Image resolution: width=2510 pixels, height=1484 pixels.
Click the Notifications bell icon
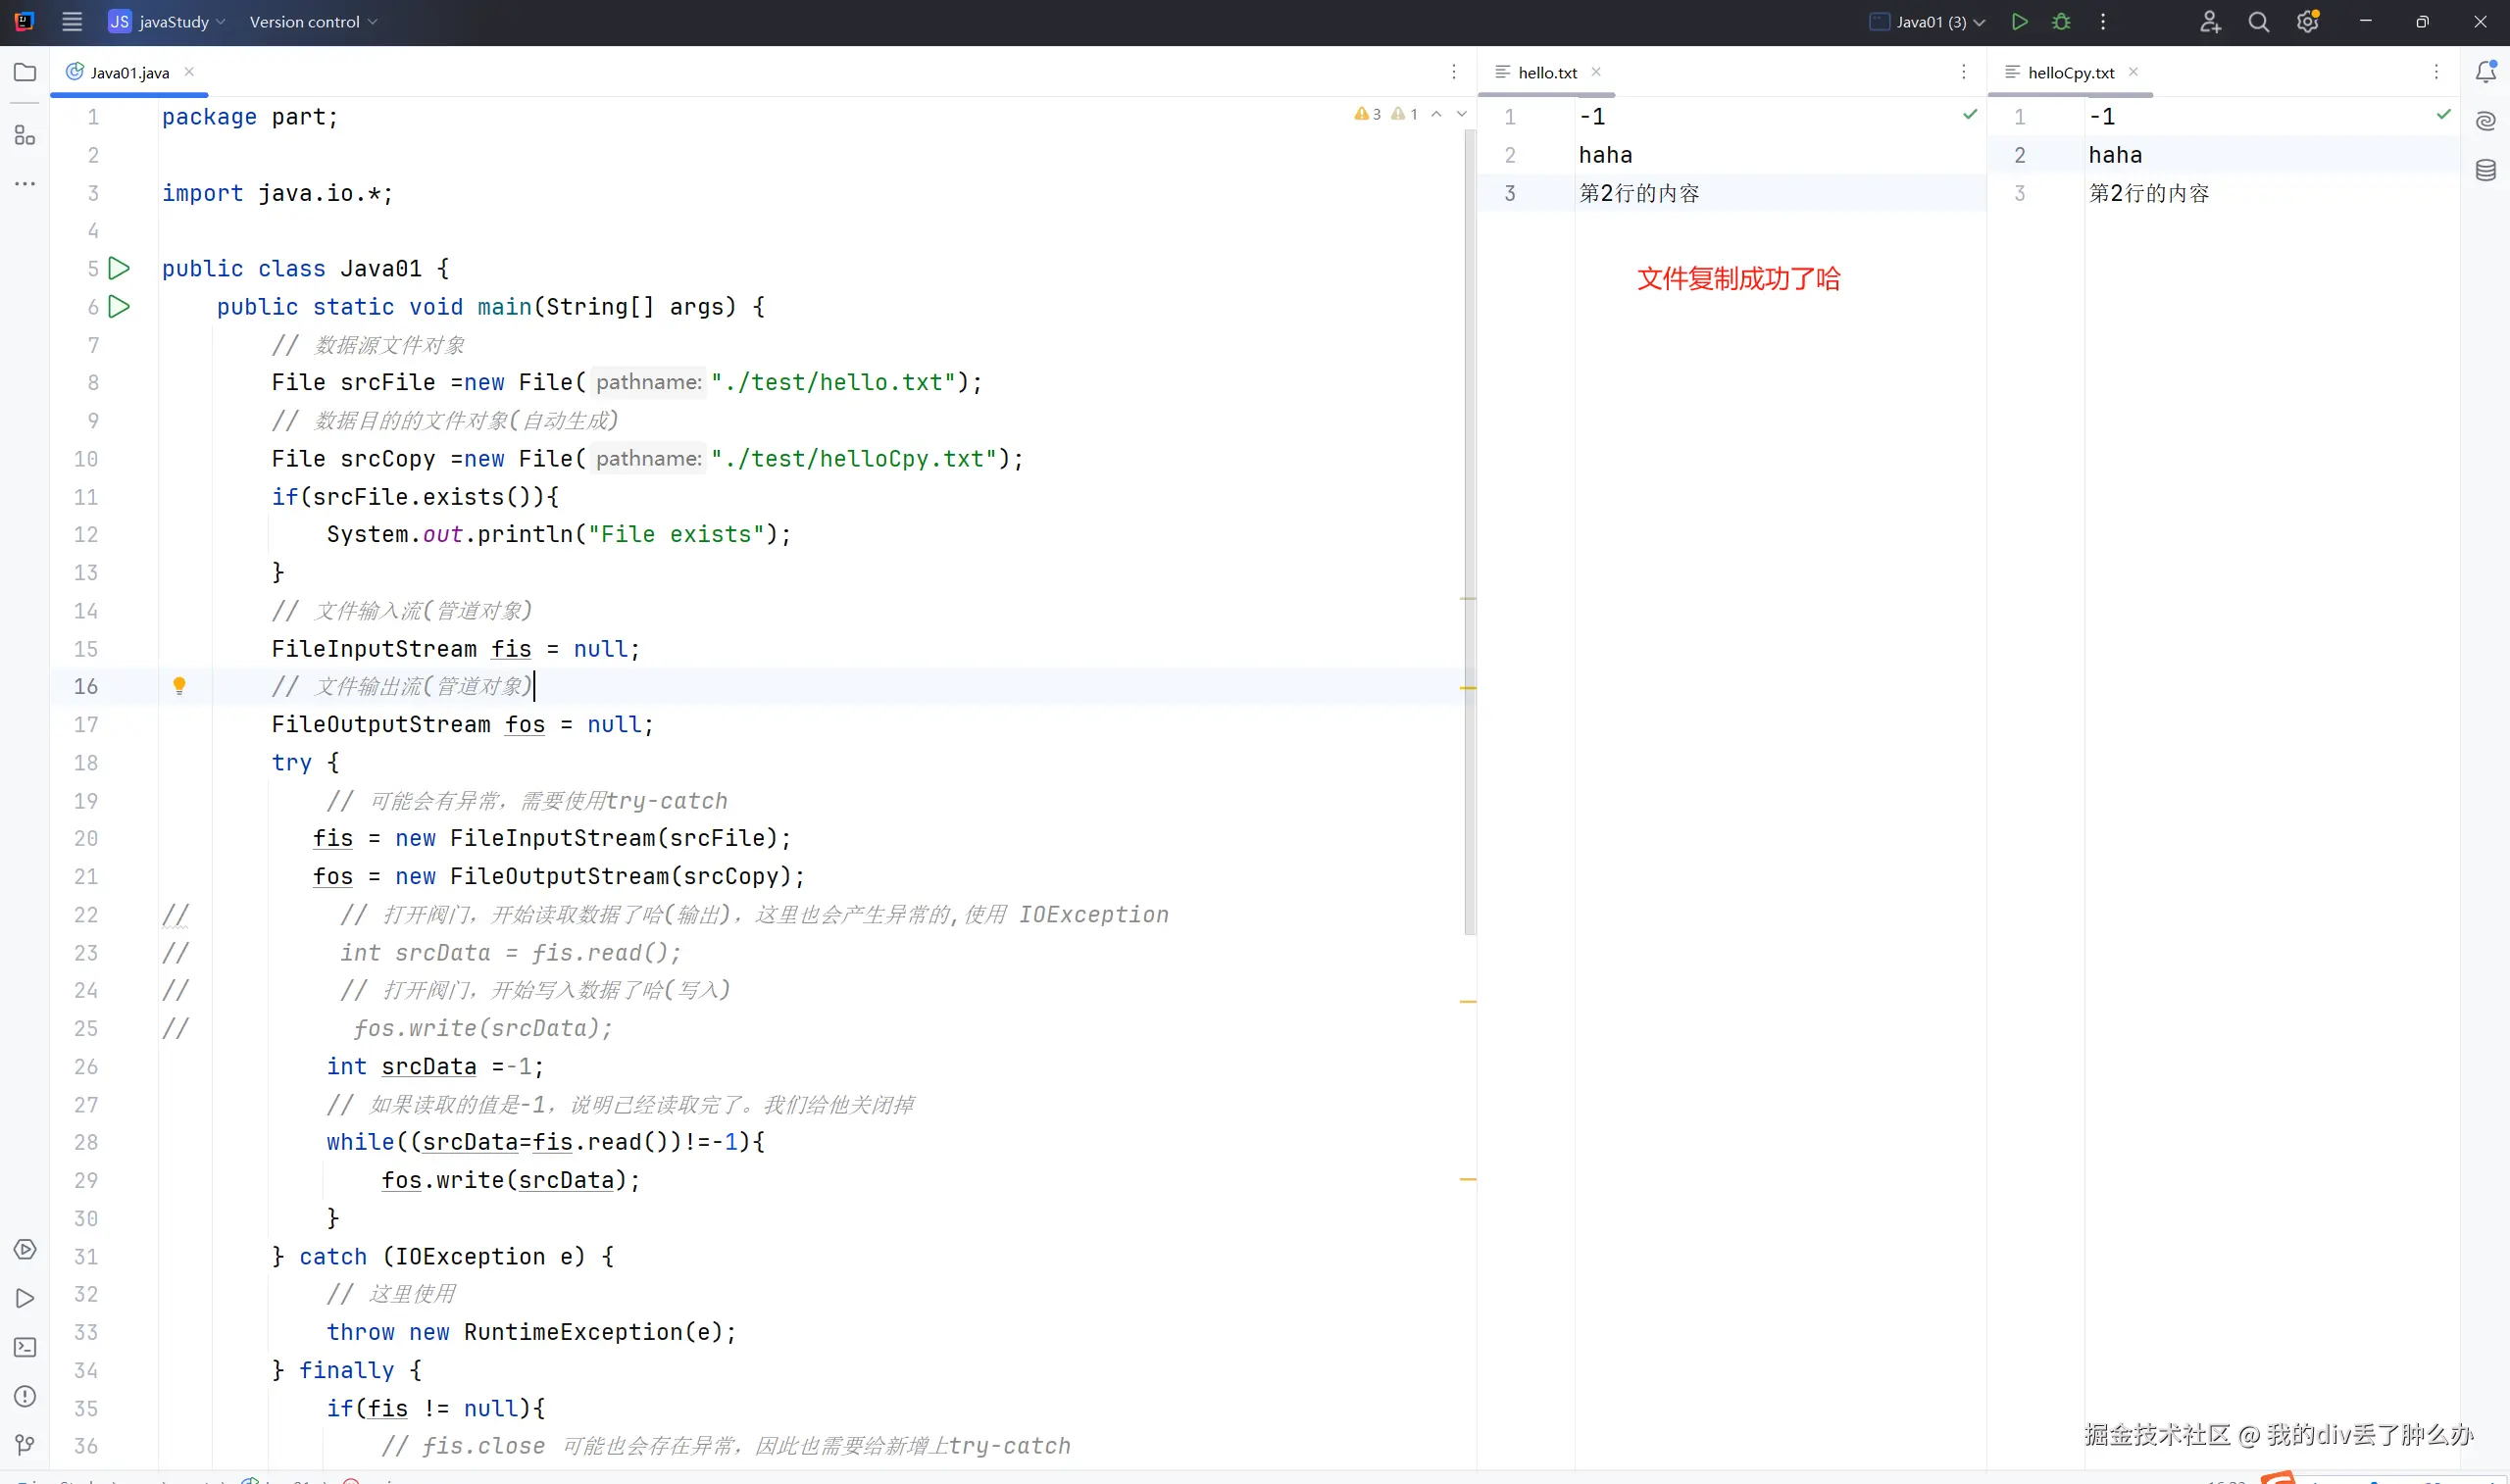tap(2485, 72)
